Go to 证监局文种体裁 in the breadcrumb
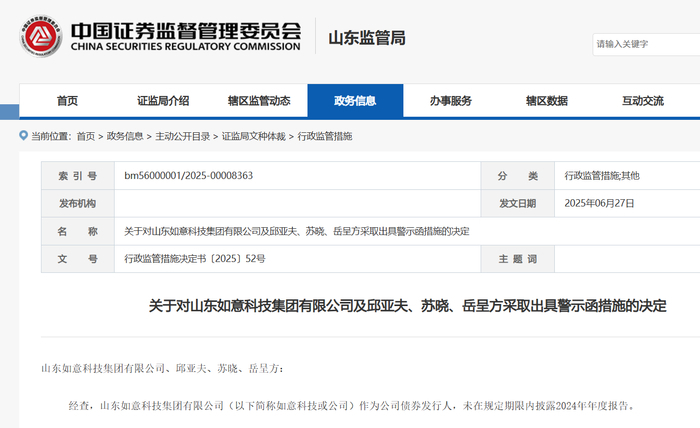Viewport: 700px width, 428px height. (254, 136)
